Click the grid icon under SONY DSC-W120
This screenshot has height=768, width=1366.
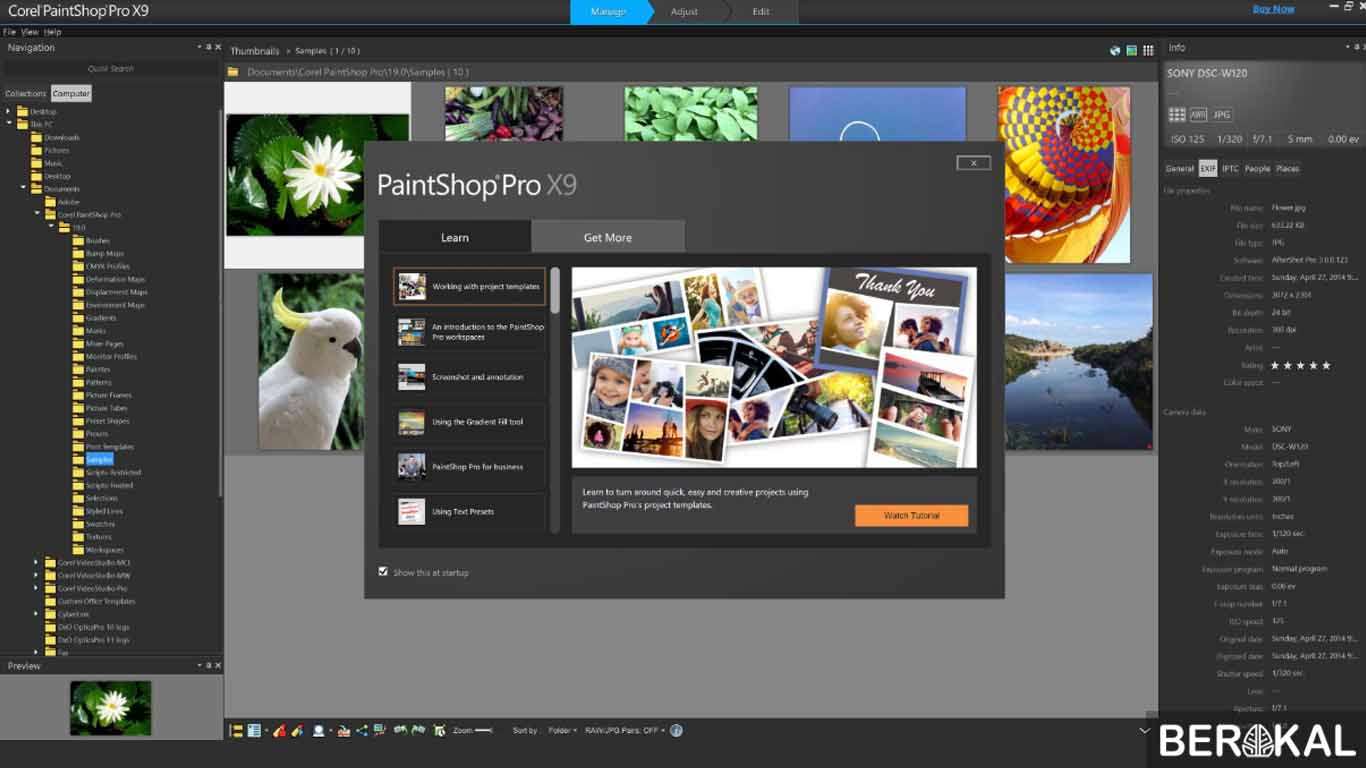click(1177, 115)
